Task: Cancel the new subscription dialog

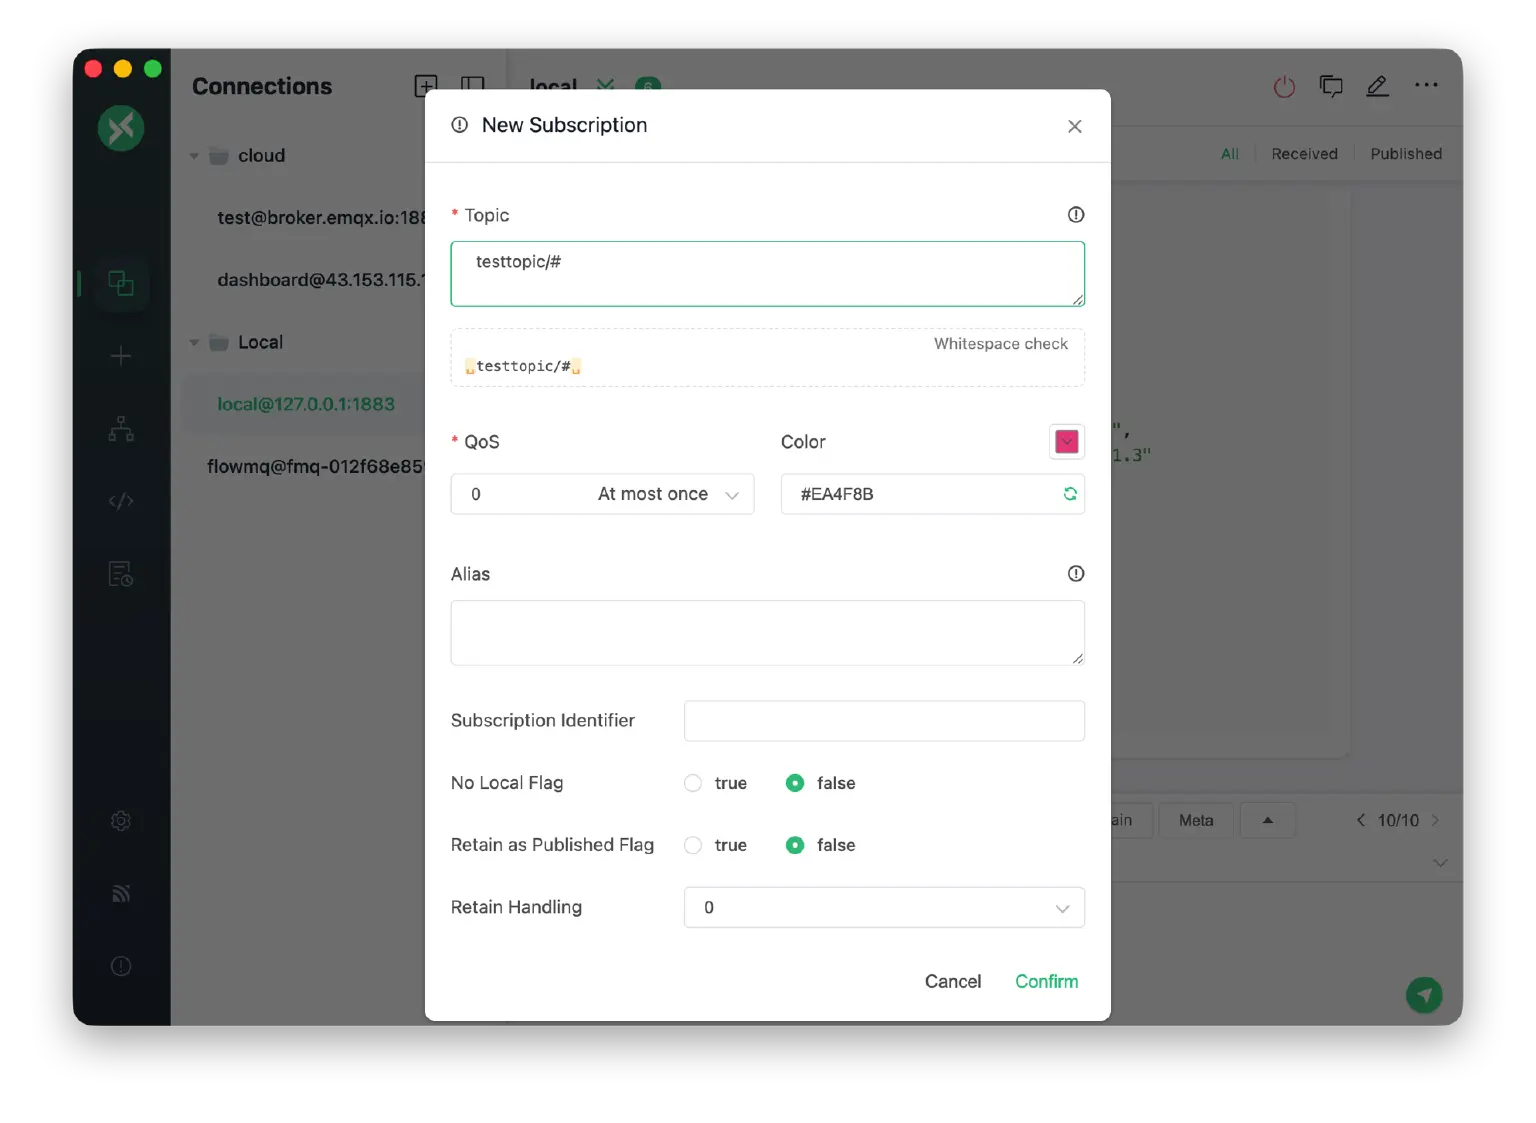Action: (952, 981)
